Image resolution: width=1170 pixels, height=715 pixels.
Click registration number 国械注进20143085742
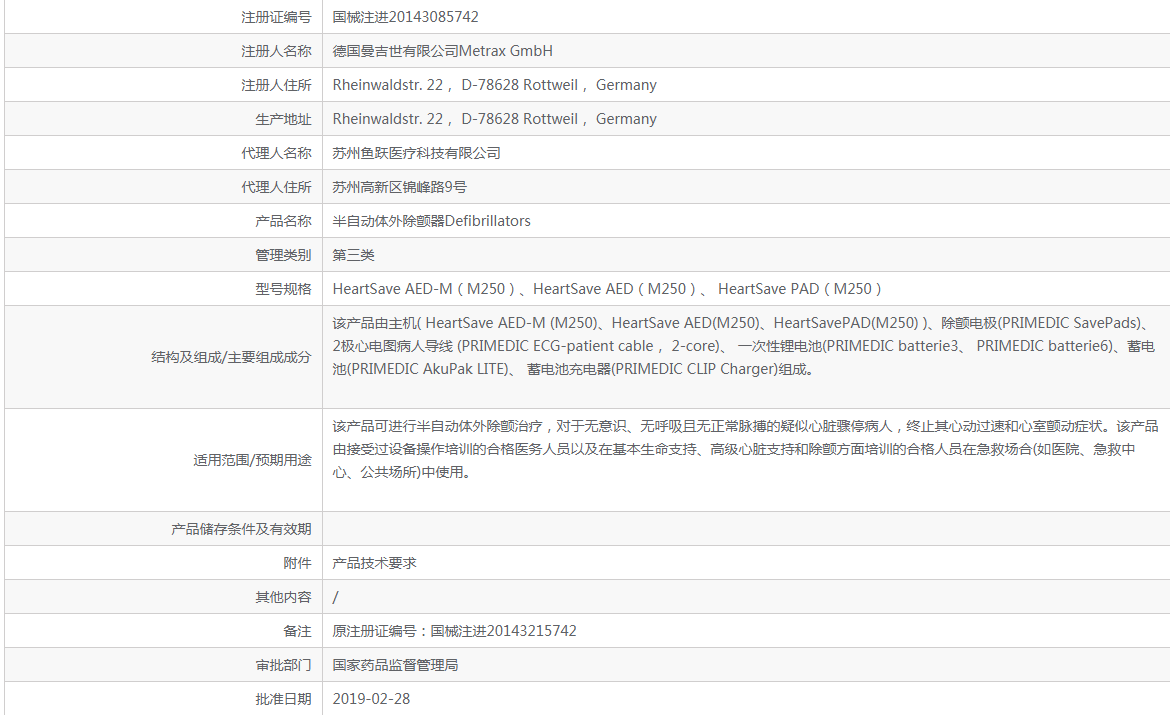[405, 17]
